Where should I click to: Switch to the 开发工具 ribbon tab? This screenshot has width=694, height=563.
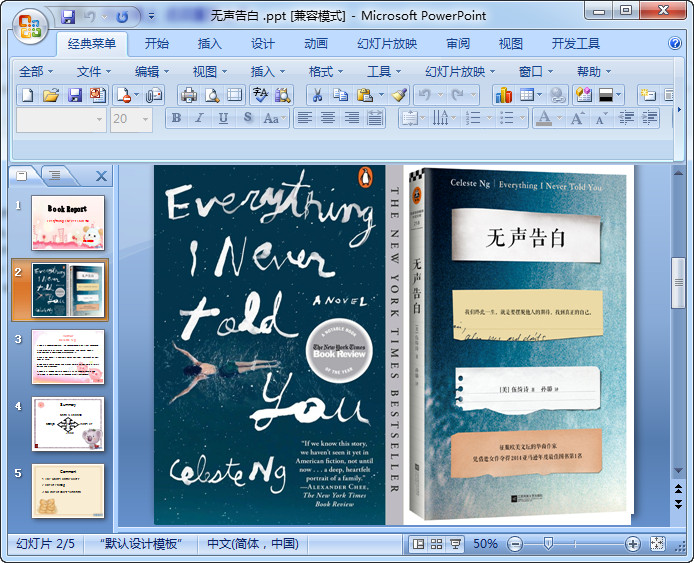[x=575, y=43]
